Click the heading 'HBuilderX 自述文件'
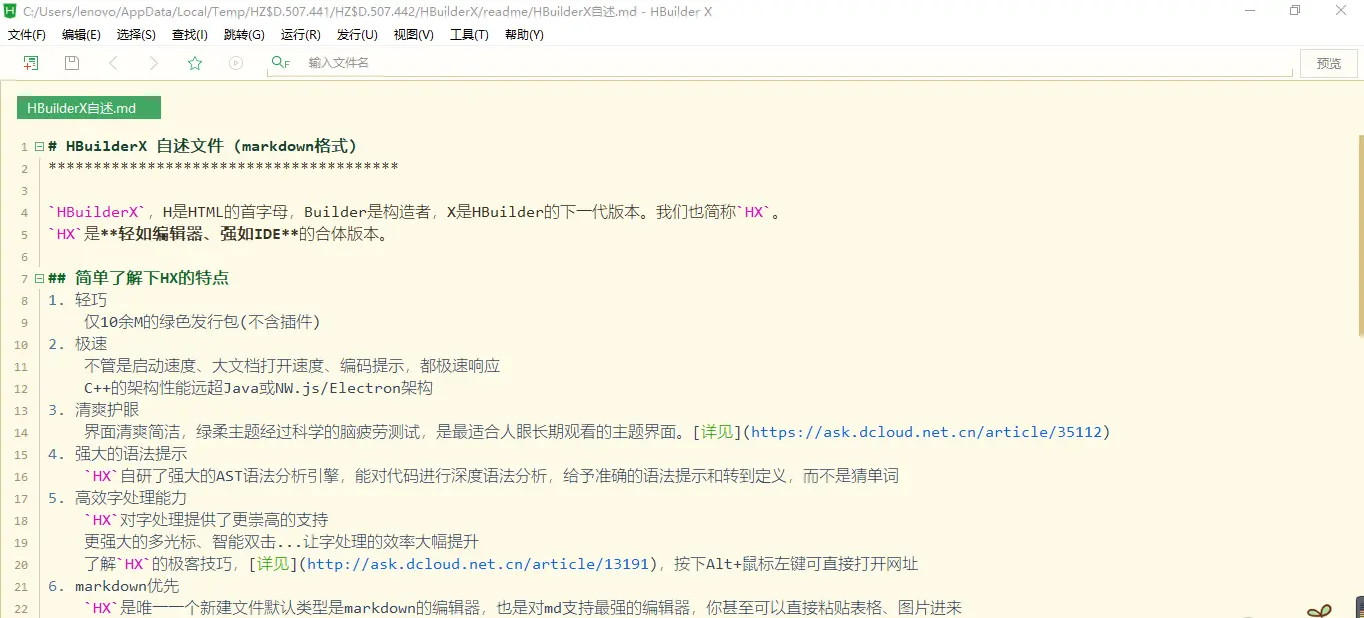The width and height of the screenshot is (1364, 618). coord(144,146)
